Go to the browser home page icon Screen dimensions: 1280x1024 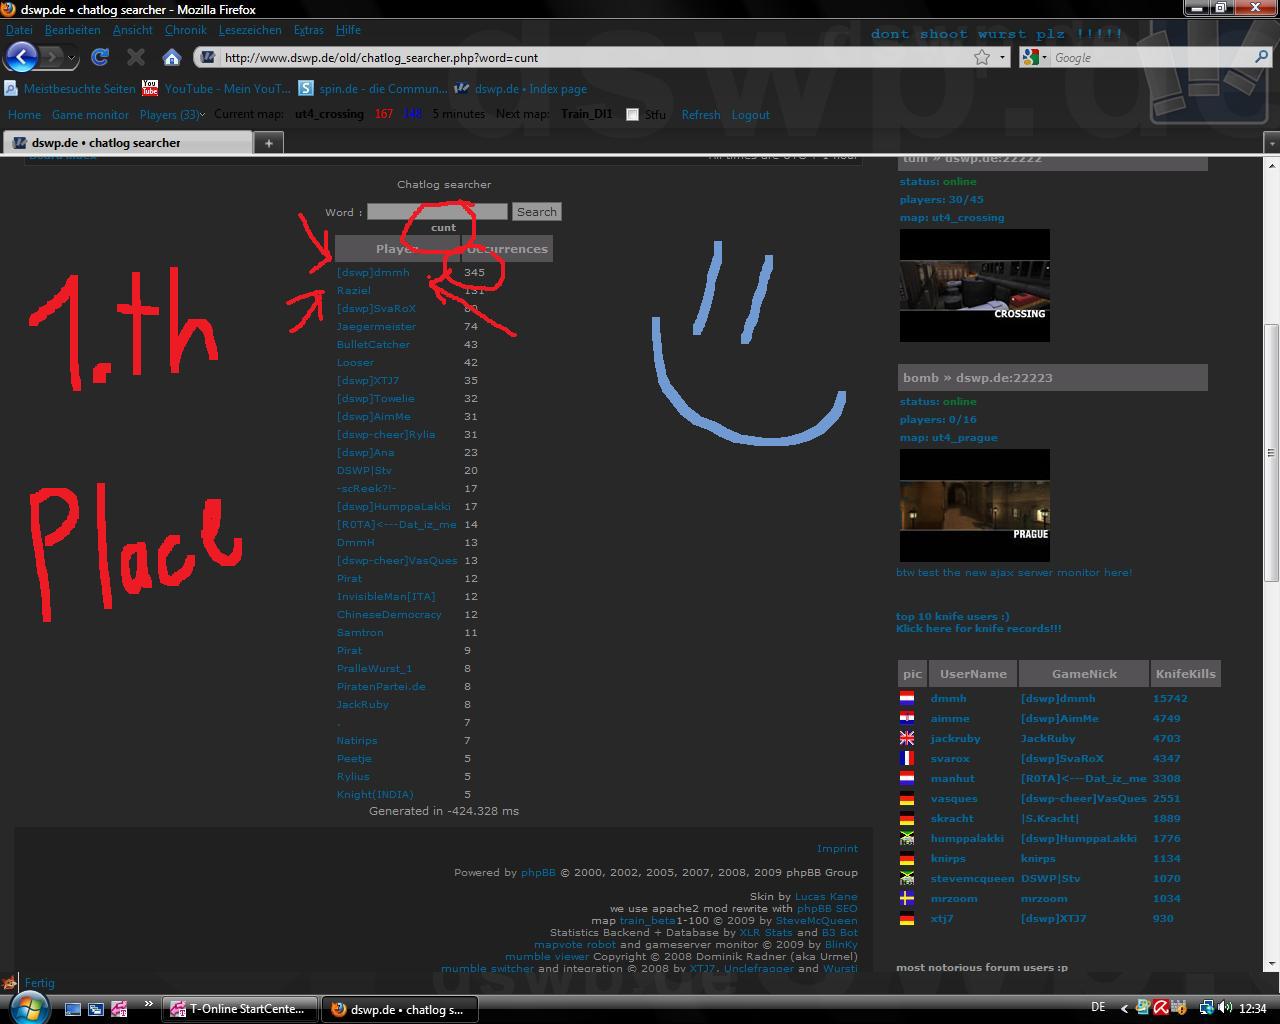(x=172, y=57)
